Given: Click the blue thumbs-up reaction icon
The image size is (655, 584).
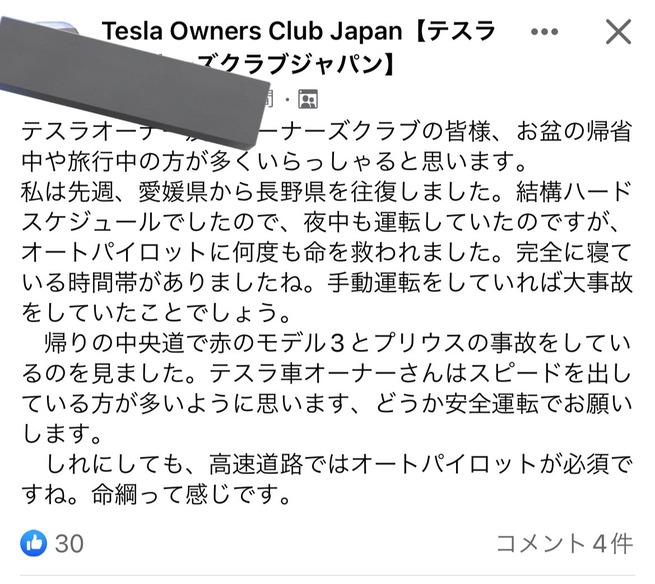Looking at the screenshot, I should point(33,543).
